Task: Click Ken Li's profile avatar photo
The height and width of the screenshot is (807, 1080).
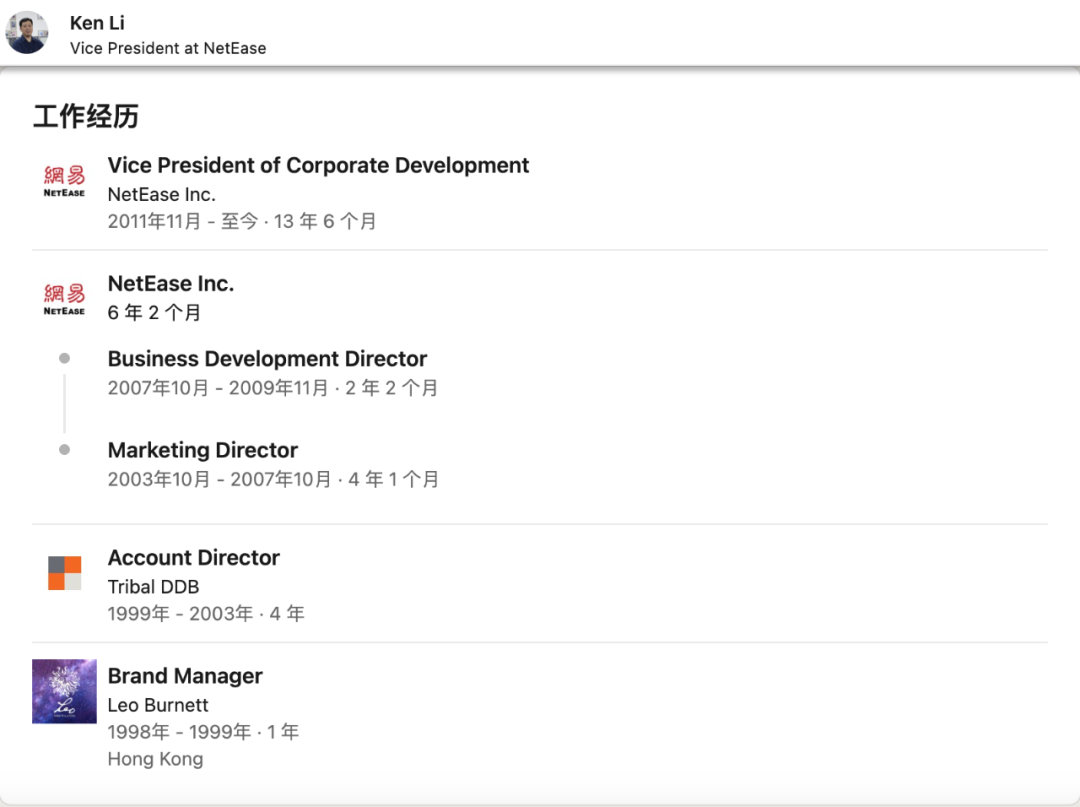Action: click(x=27, y=32)
